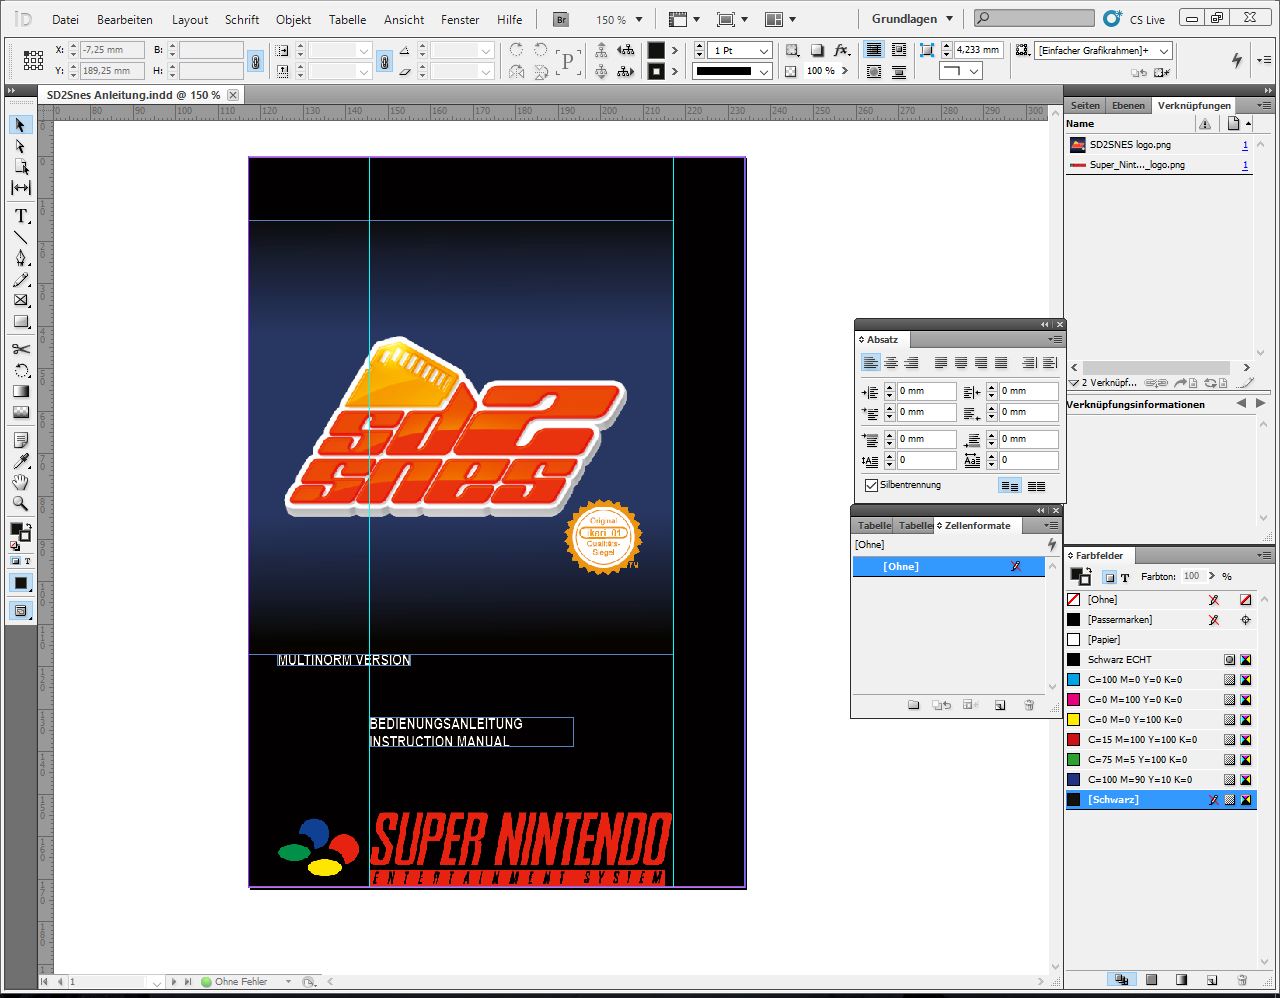This screenshot has height=998, width=1280.
Task: Toggle left-align paragraph button in Absatz
Action: tap(871, 363)
